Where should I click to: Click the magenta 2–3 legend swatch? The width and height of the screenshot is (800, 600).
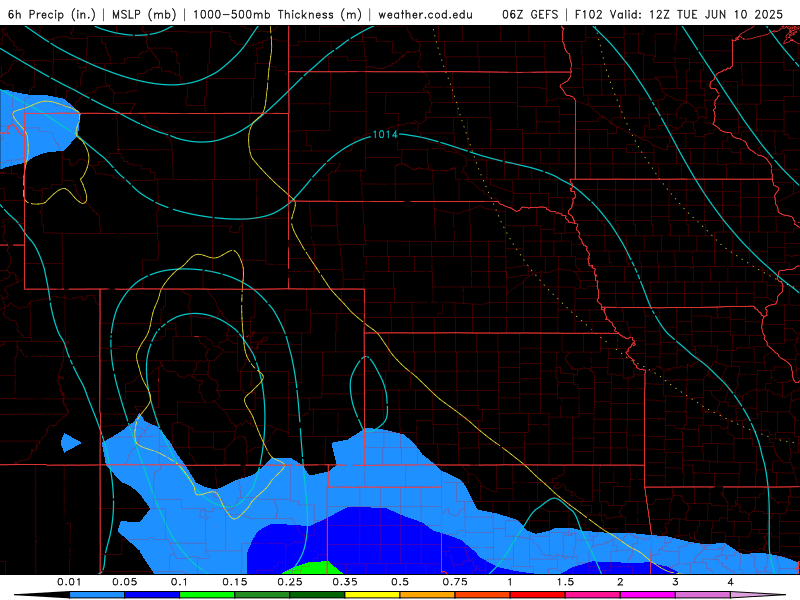point(648,595)
